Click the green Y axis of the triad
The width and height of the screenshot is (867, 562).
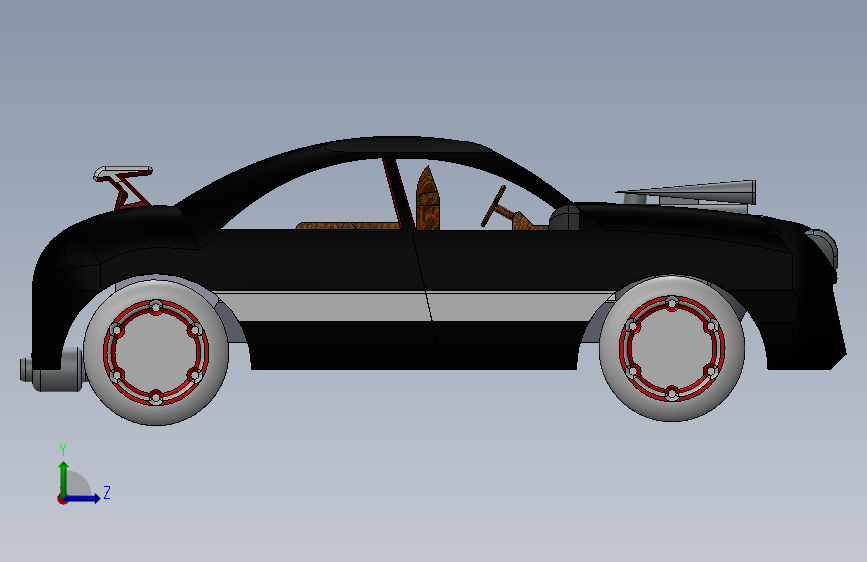point(64,478)
